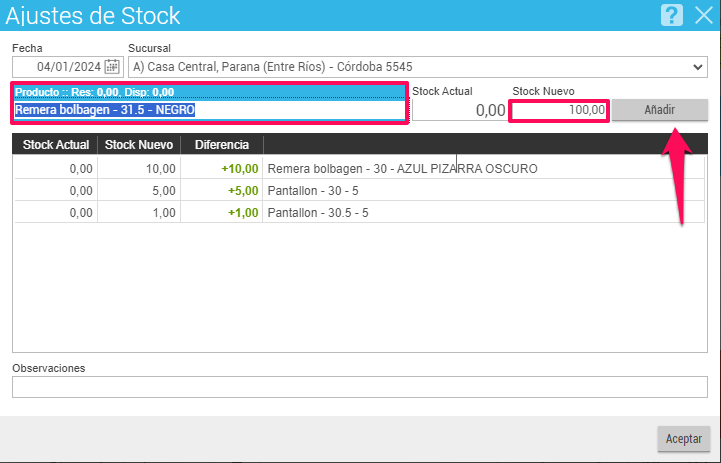Click the Aceptar button

coord(684,439)
